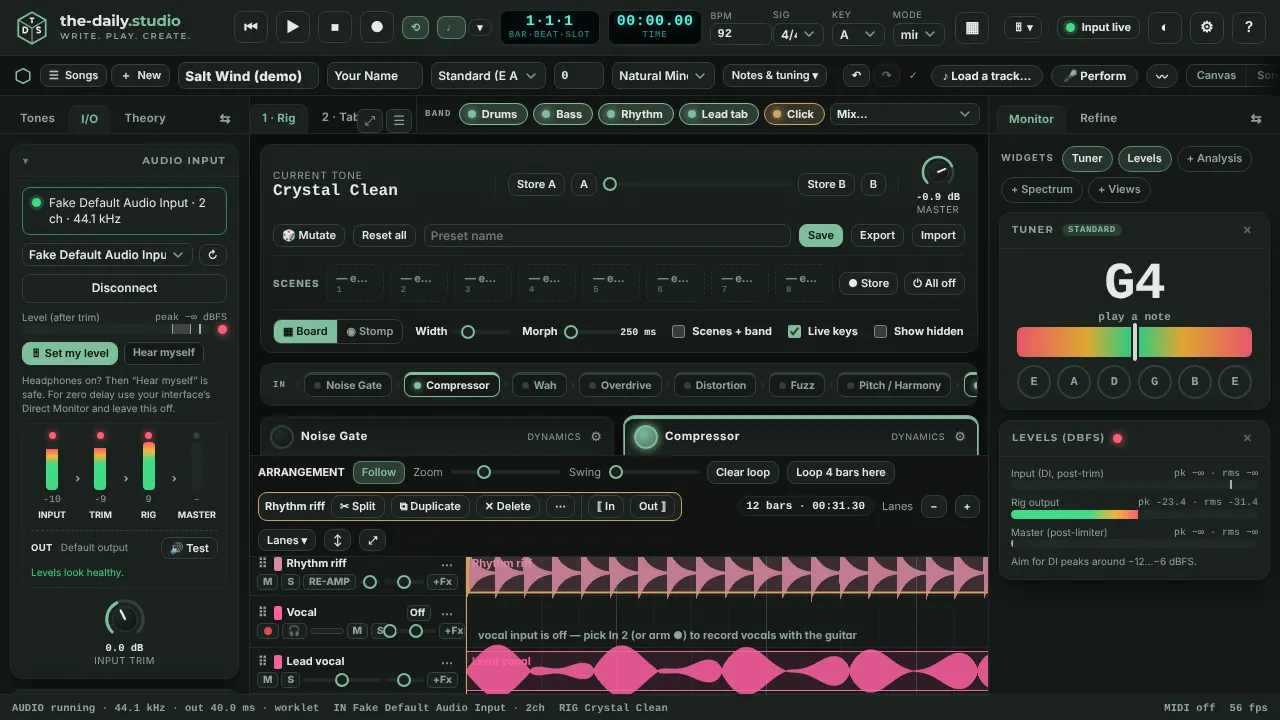Enable the Show hidden checkbox
1280x720 pixels.
click(x=881, y=331)
